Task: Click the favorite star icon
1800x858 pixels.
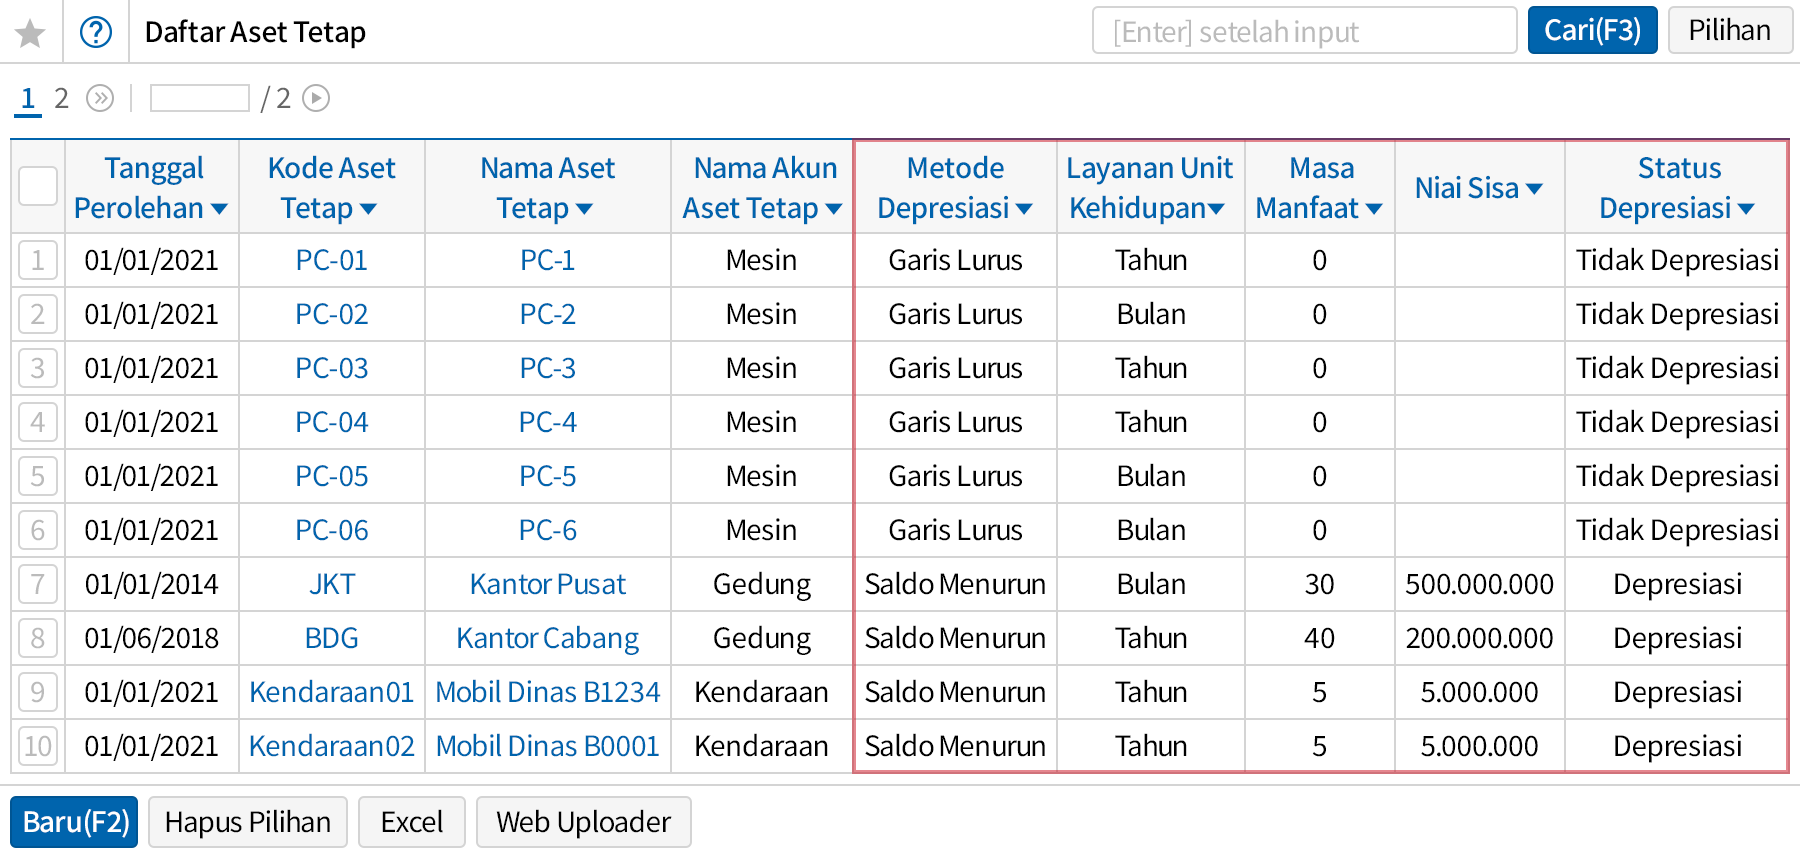Action: click(31, 33)
